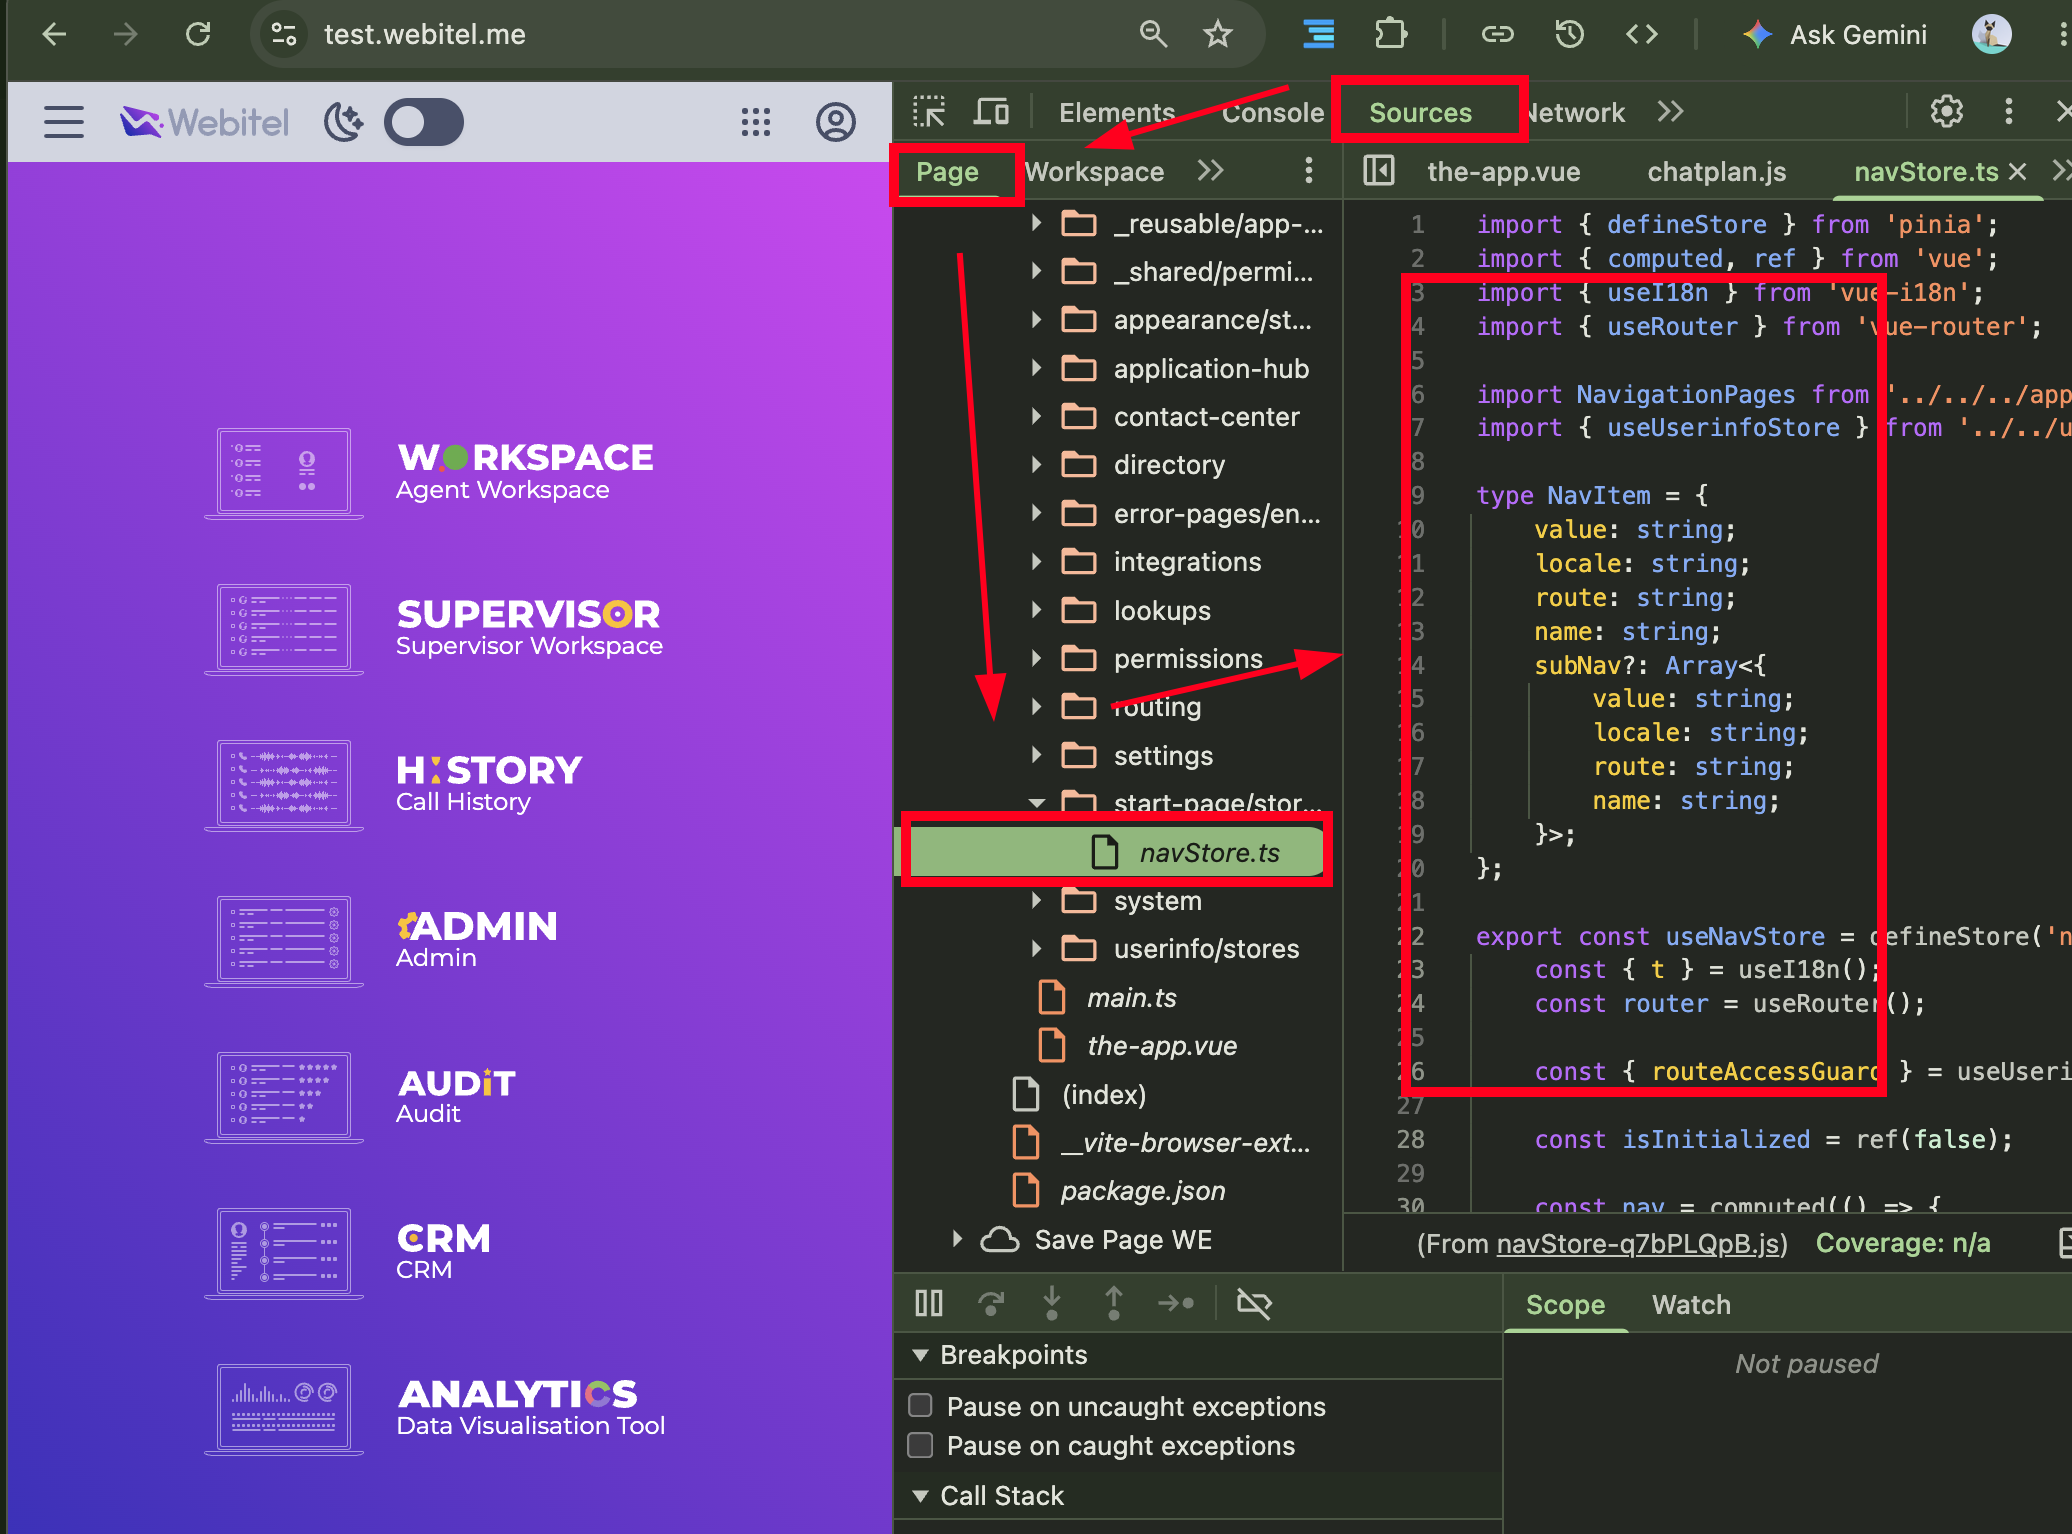Click Ask Gemini button

click(x=1835, y=35)
